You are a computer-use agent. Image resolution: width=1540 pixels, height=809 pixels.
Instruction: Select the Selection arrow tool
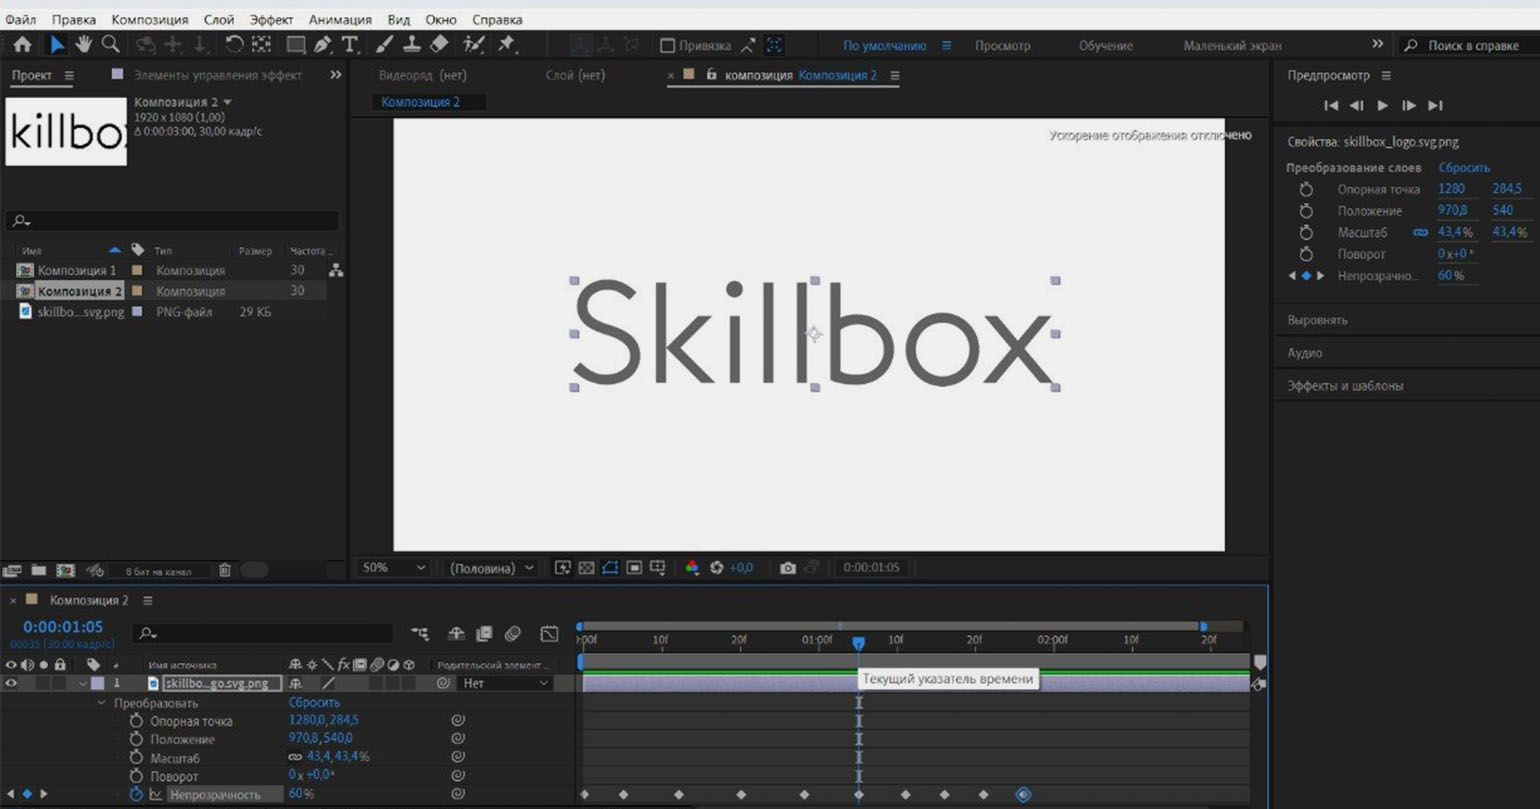pyautogui.click(x=56, y=45)
